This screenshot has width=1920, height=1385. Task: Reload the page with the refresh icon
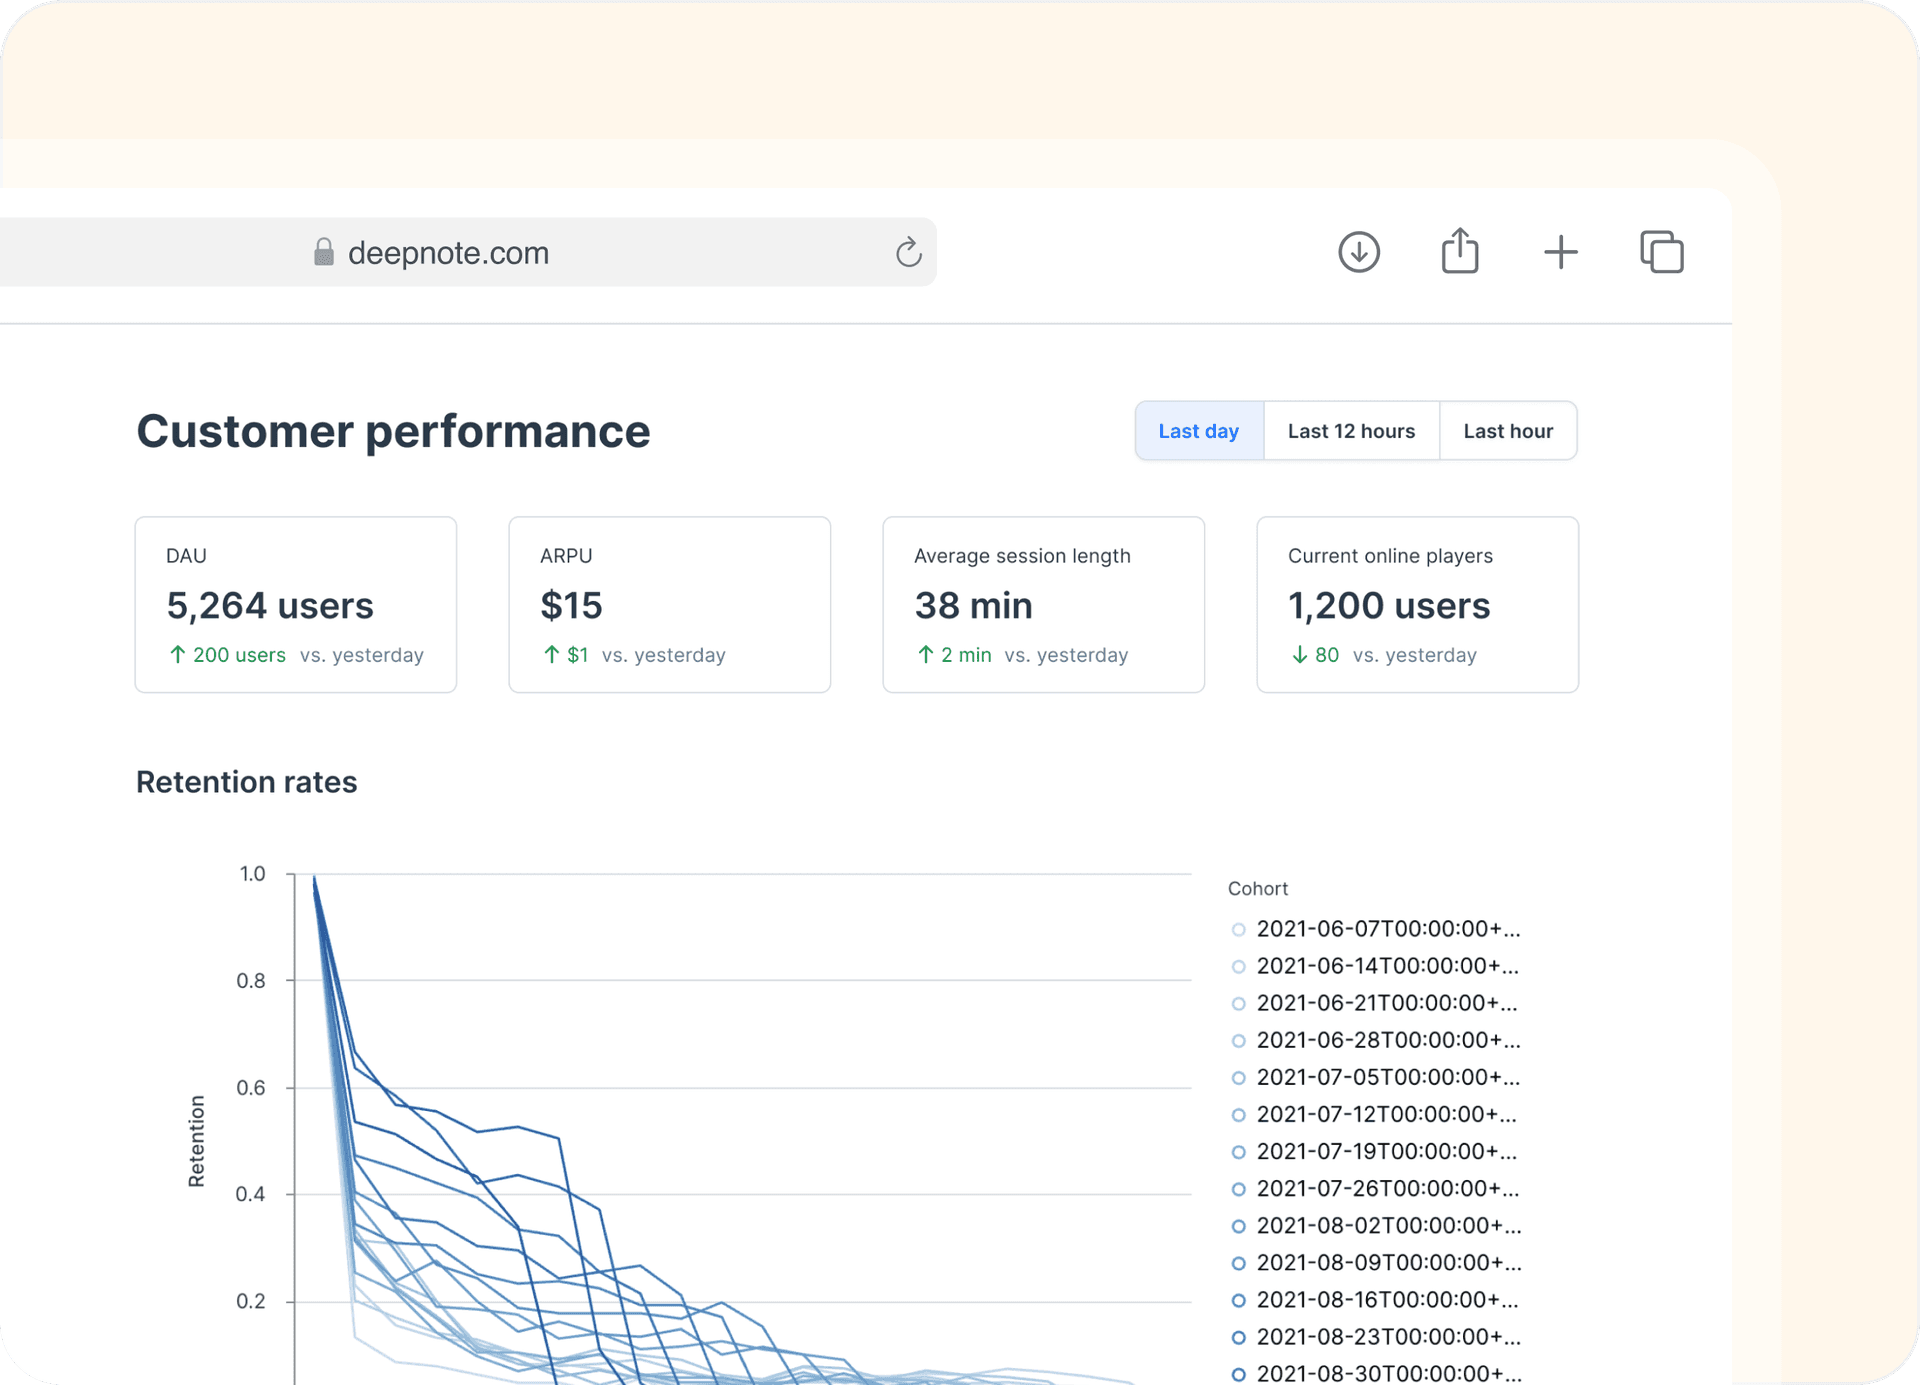coord(908,253)
